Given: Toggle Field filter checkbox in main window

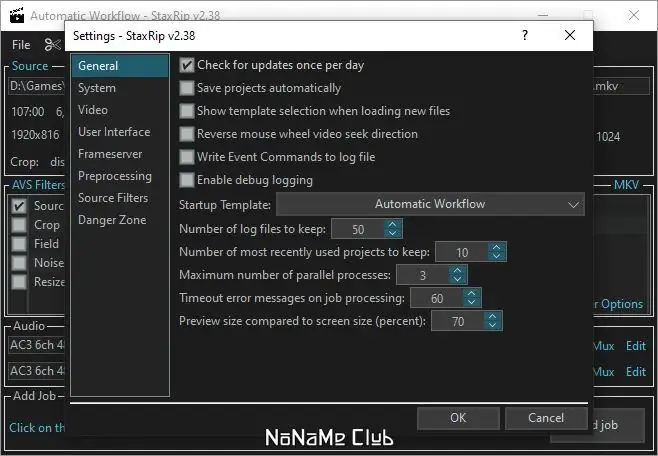Looking at the screenshot, I should pos(18,244).
